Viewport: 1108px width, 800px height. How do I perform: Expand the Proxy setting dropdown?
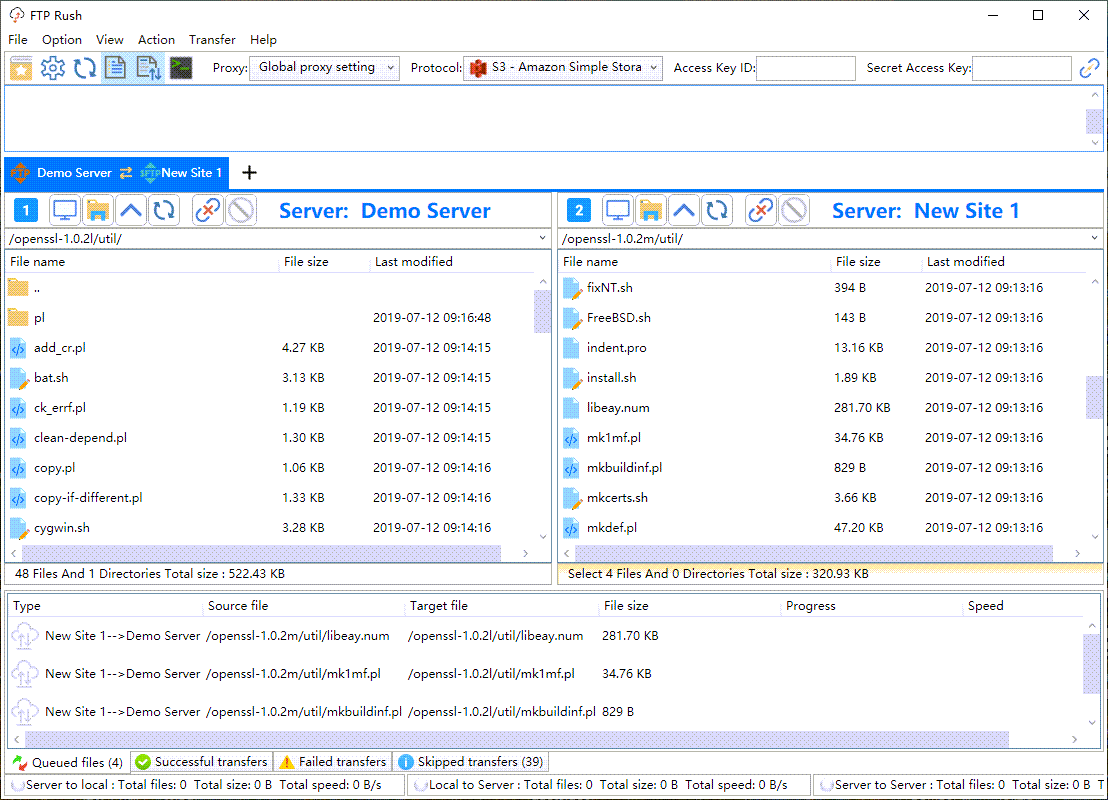tap(324, 68)
